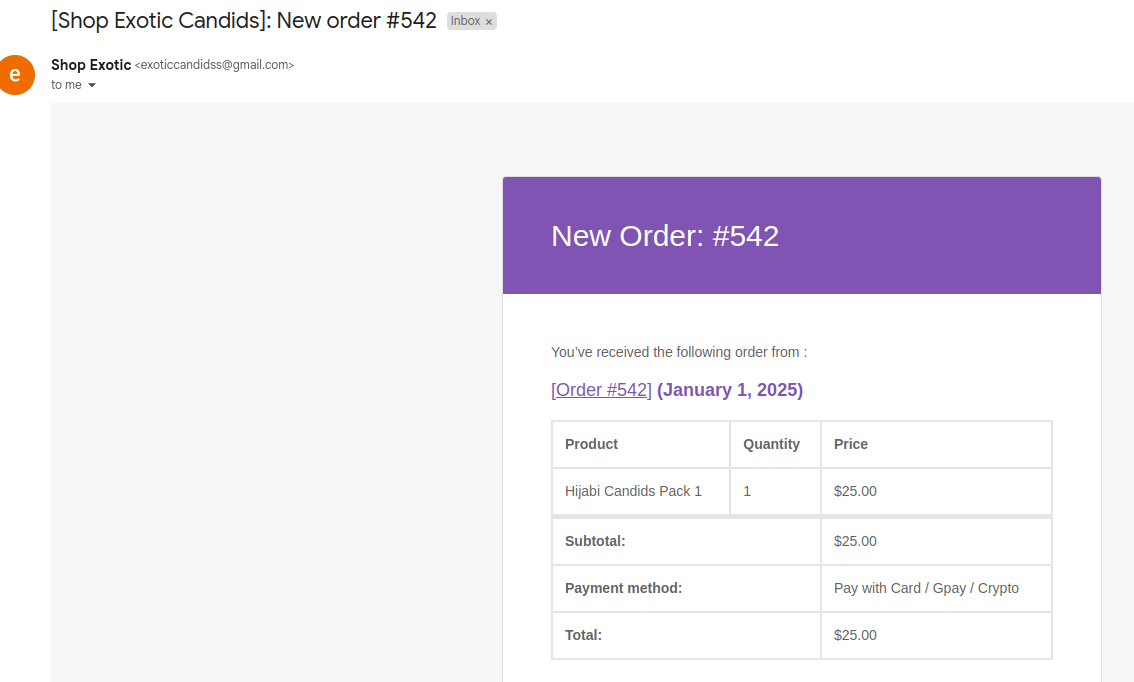Click the email subject line text
The image size is (1134, 682).
(x=243, y=19)
